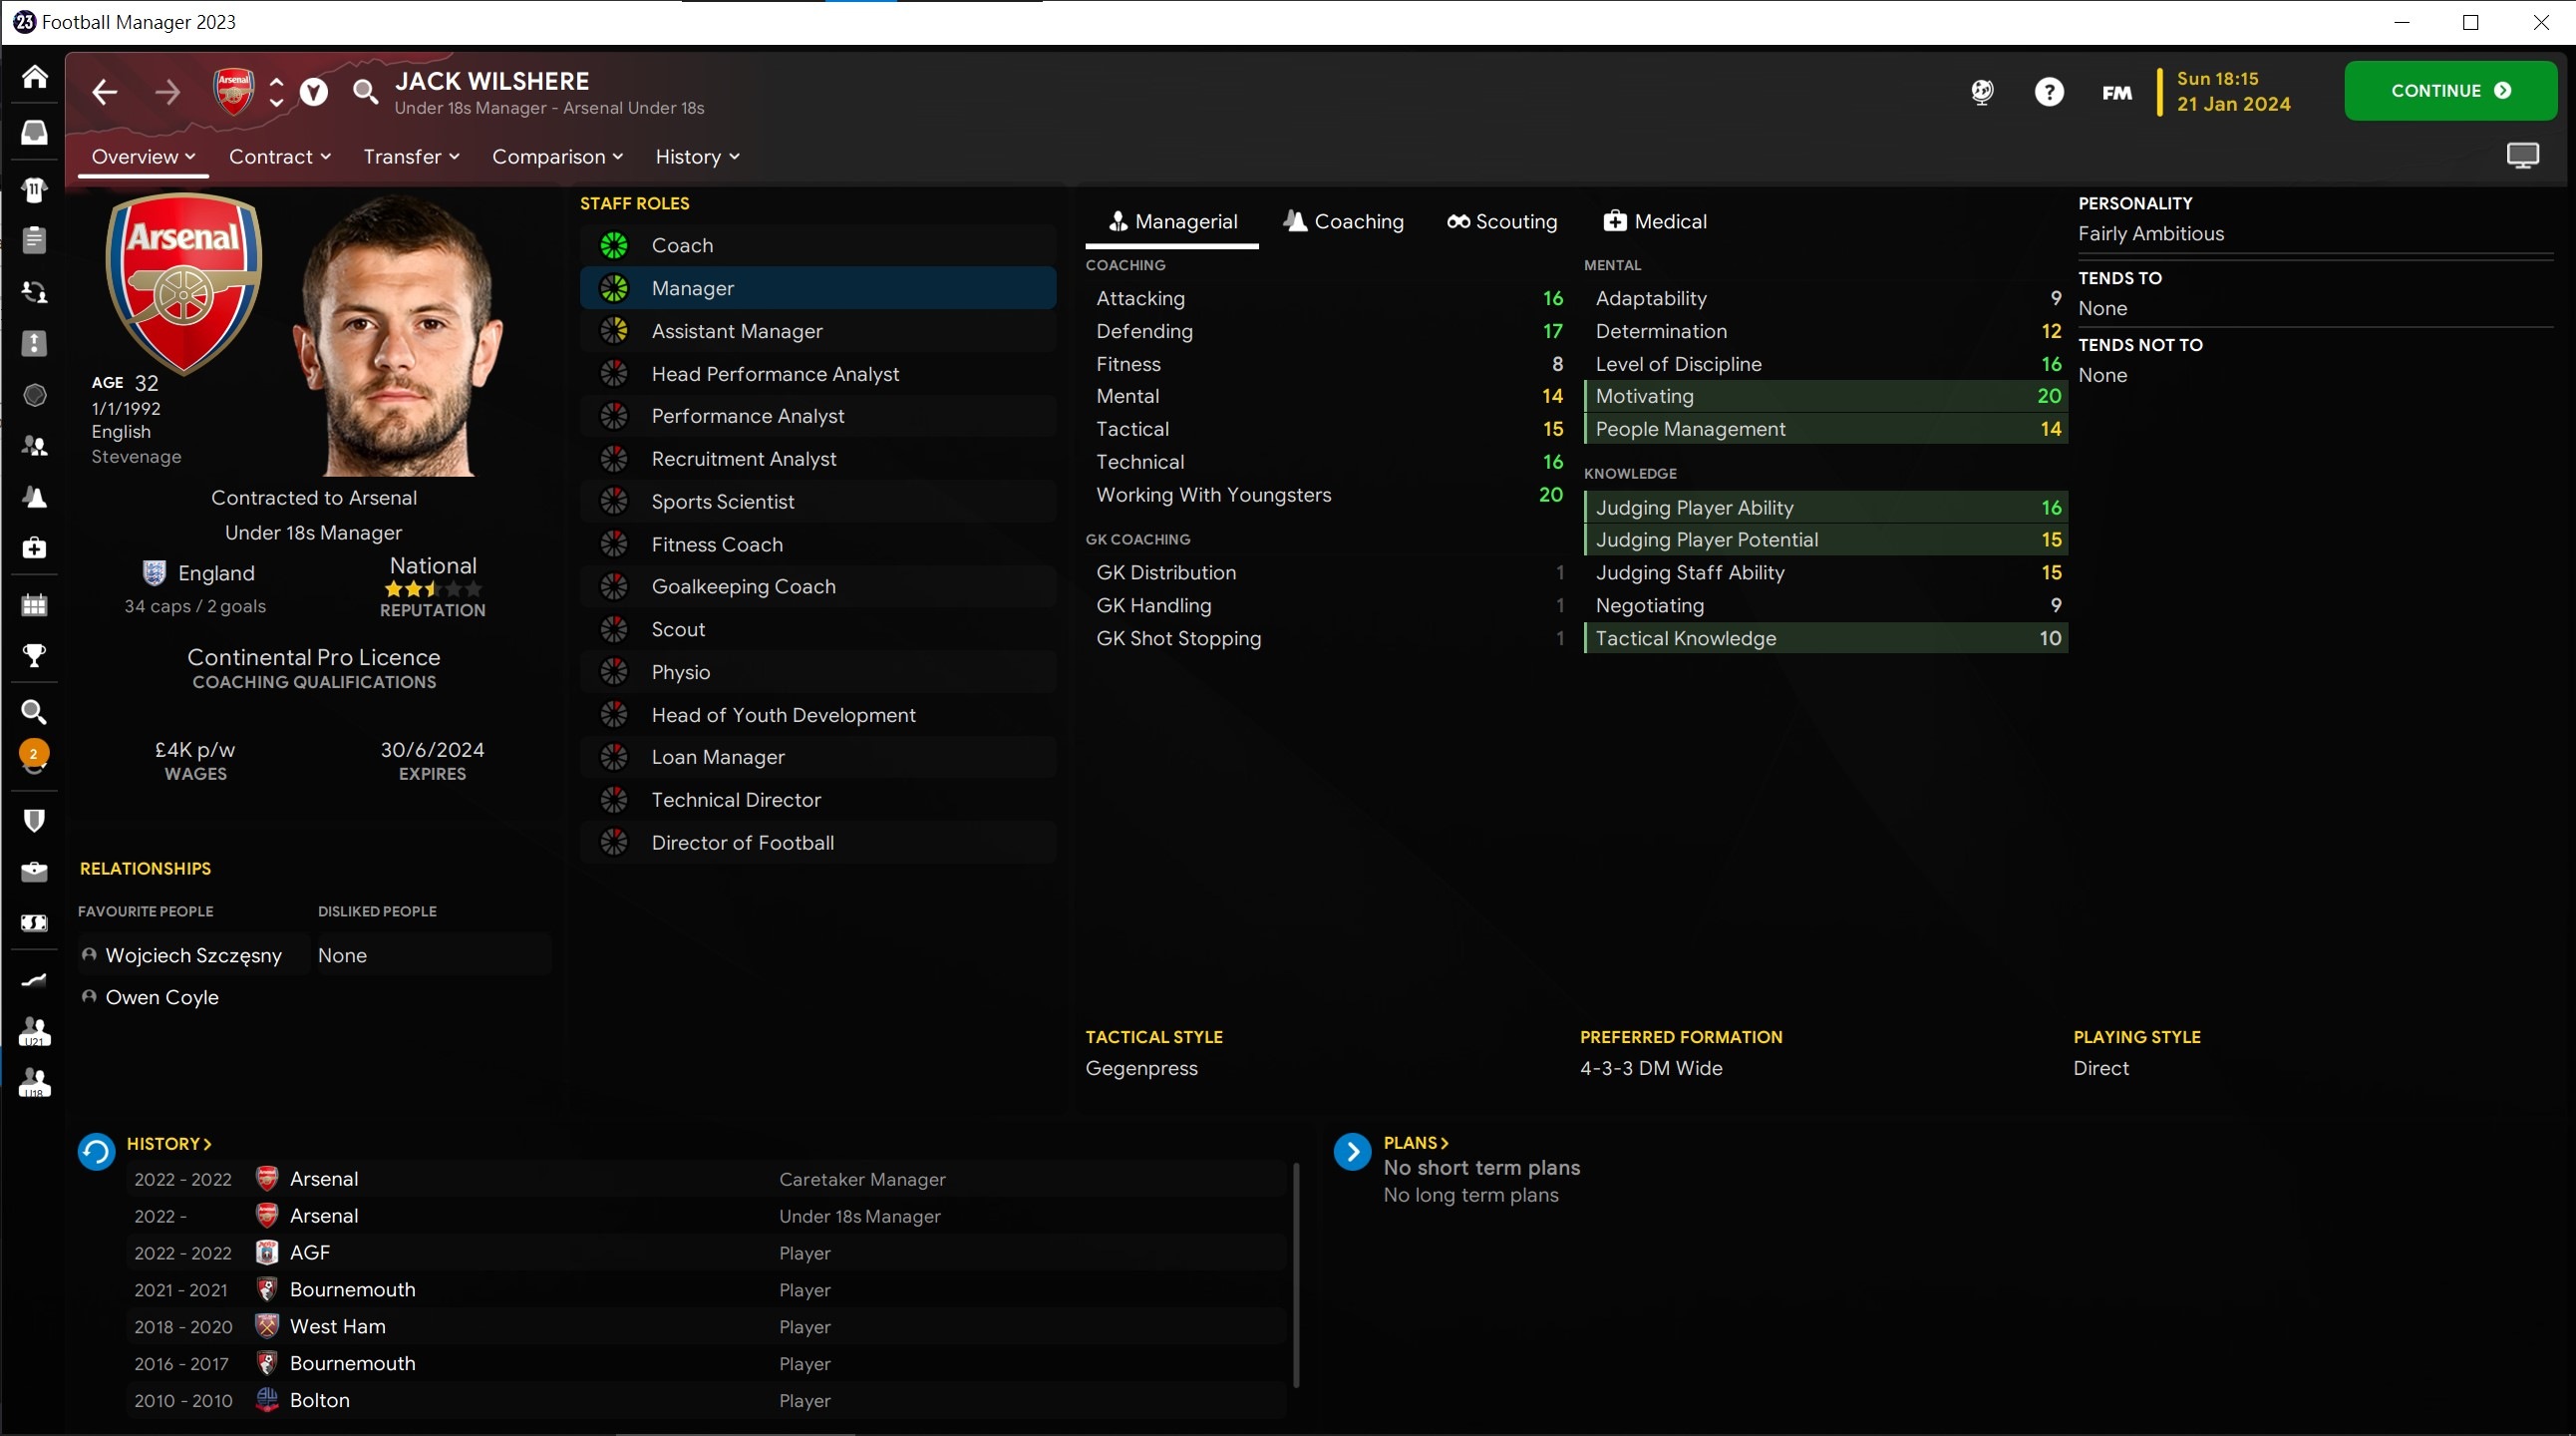Screen dimensions: 2576x1436
Task: Open the FM menu icon
Action: click(2117, 93)
